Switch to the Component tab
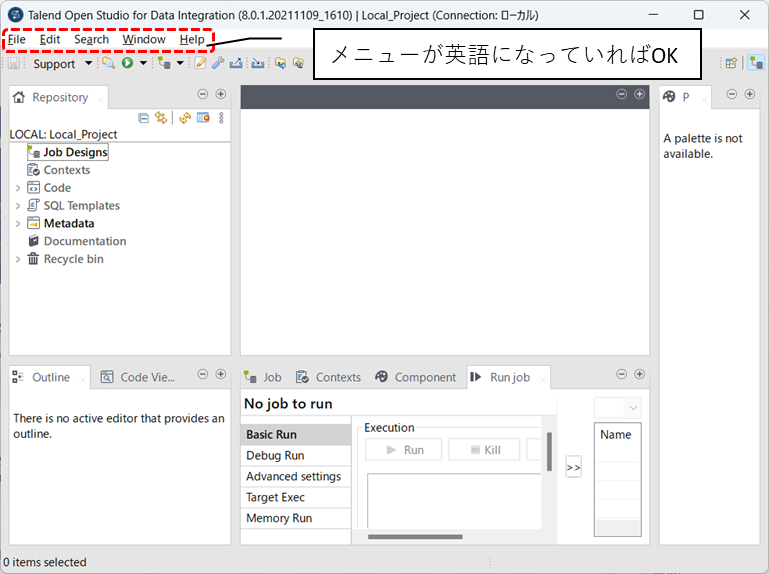 (416, 377)
